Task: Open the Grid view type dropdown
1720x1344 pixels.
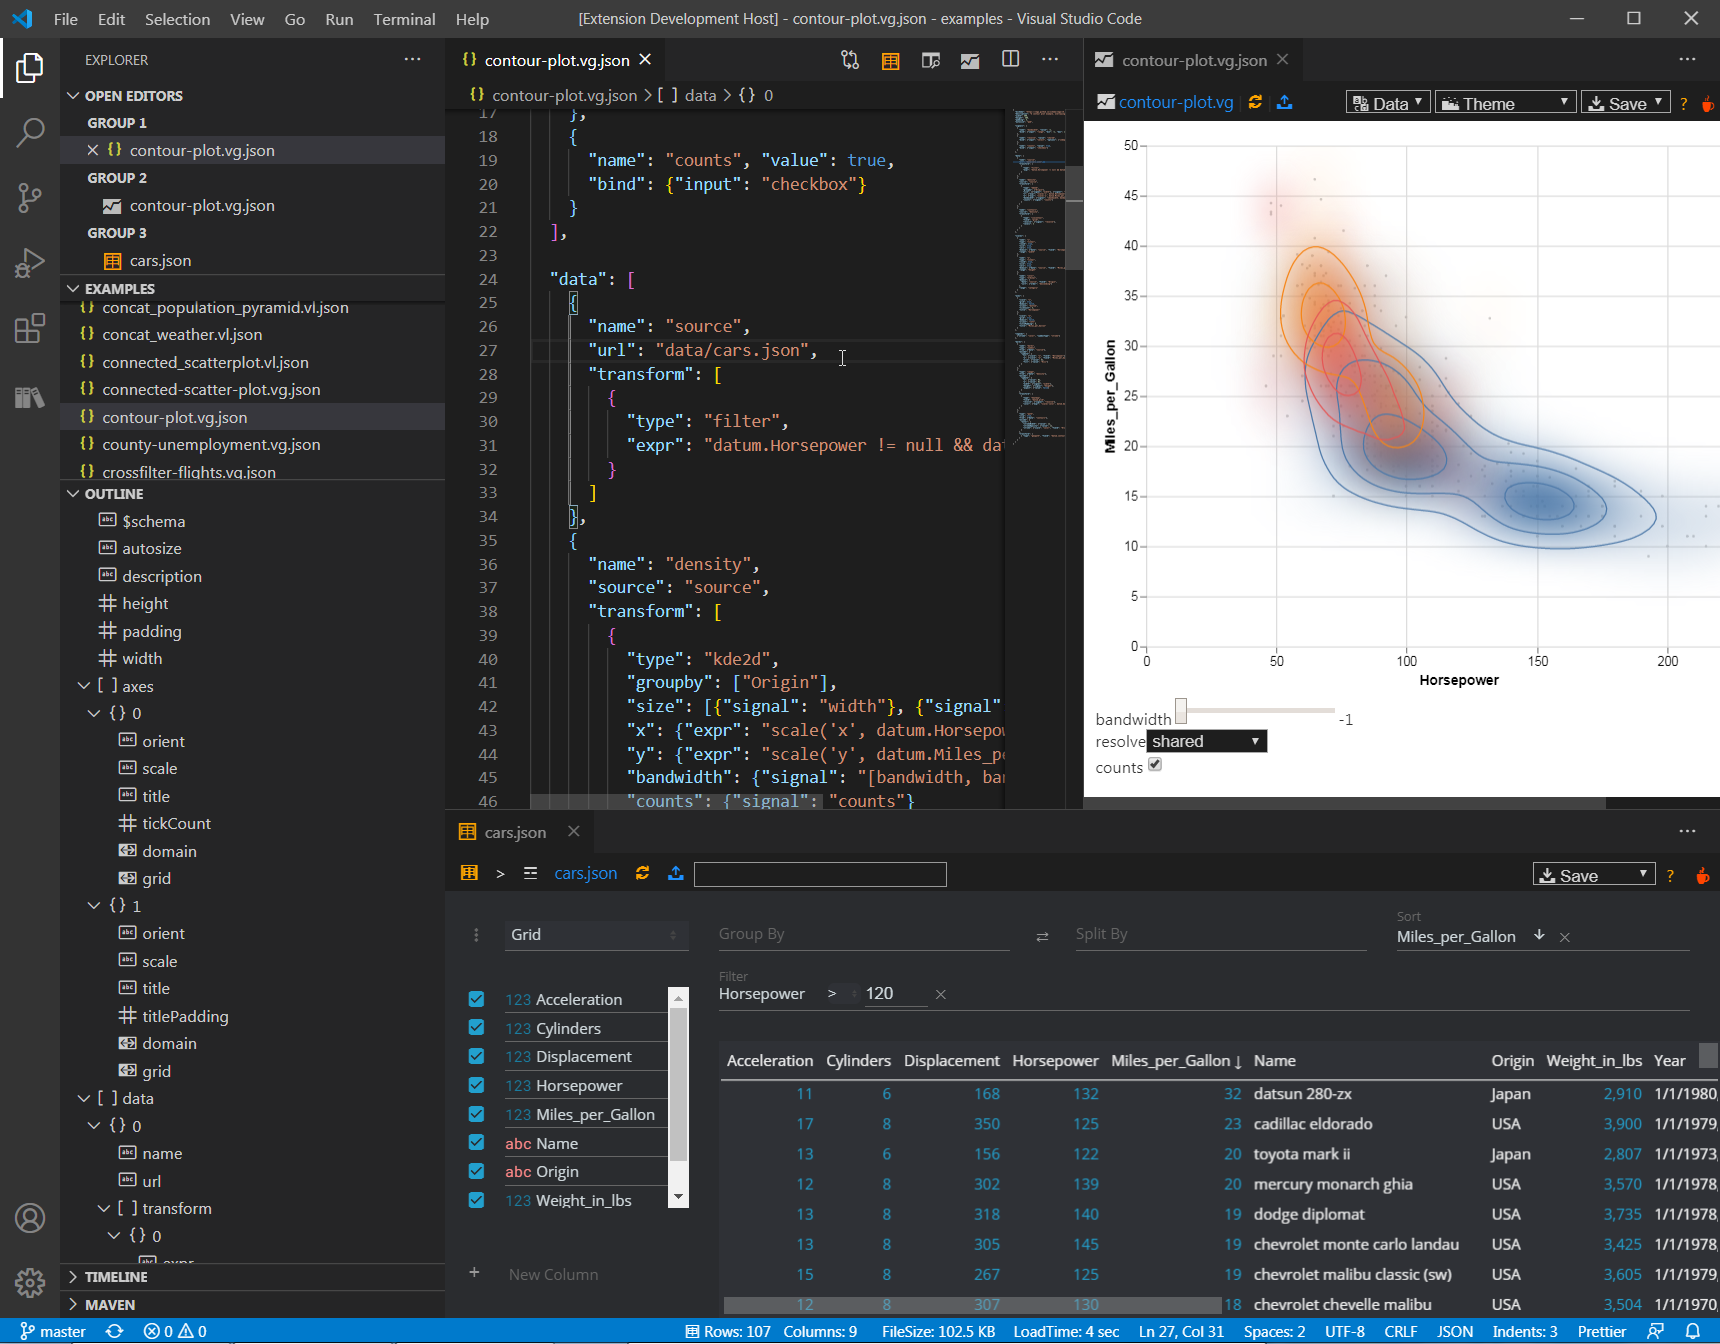Action: [x=595, y=935]
